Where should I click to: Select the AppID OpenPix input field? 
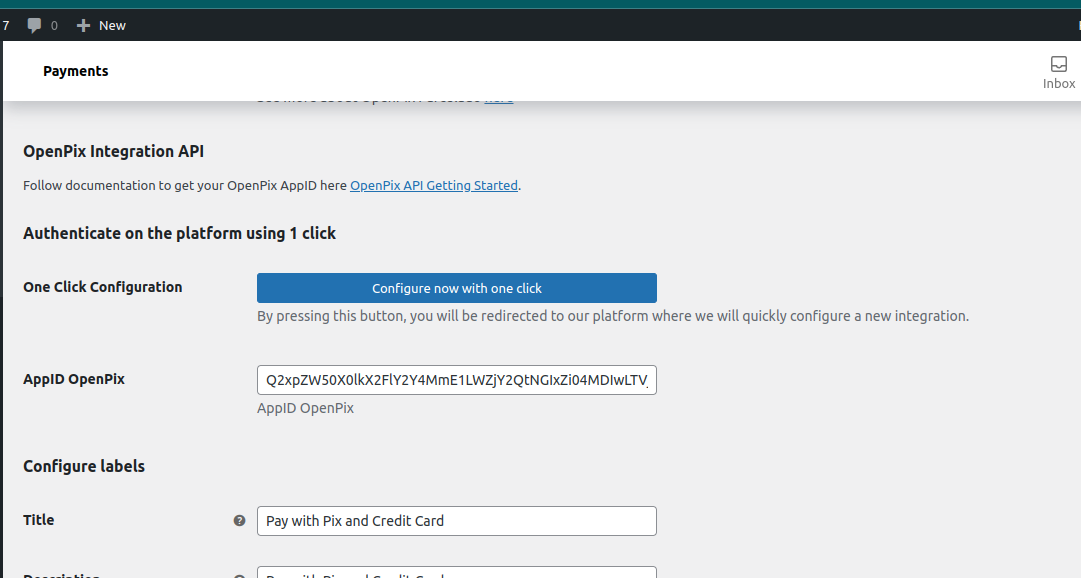tap(456, 380)
